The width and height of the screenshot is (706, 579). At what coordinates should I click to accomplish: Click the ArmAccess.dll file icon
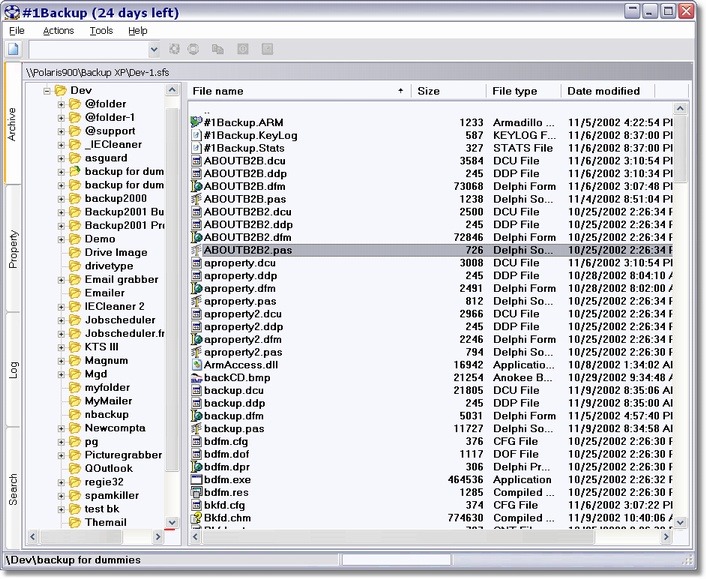tap(196, 365)
